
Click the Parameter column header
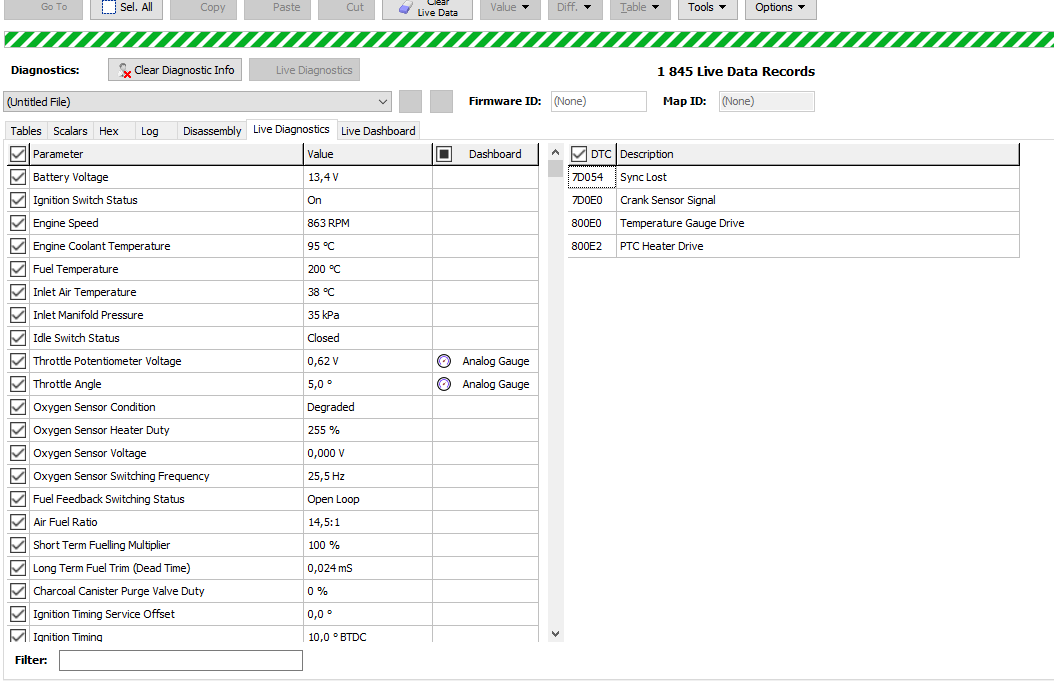pos(166,154)
